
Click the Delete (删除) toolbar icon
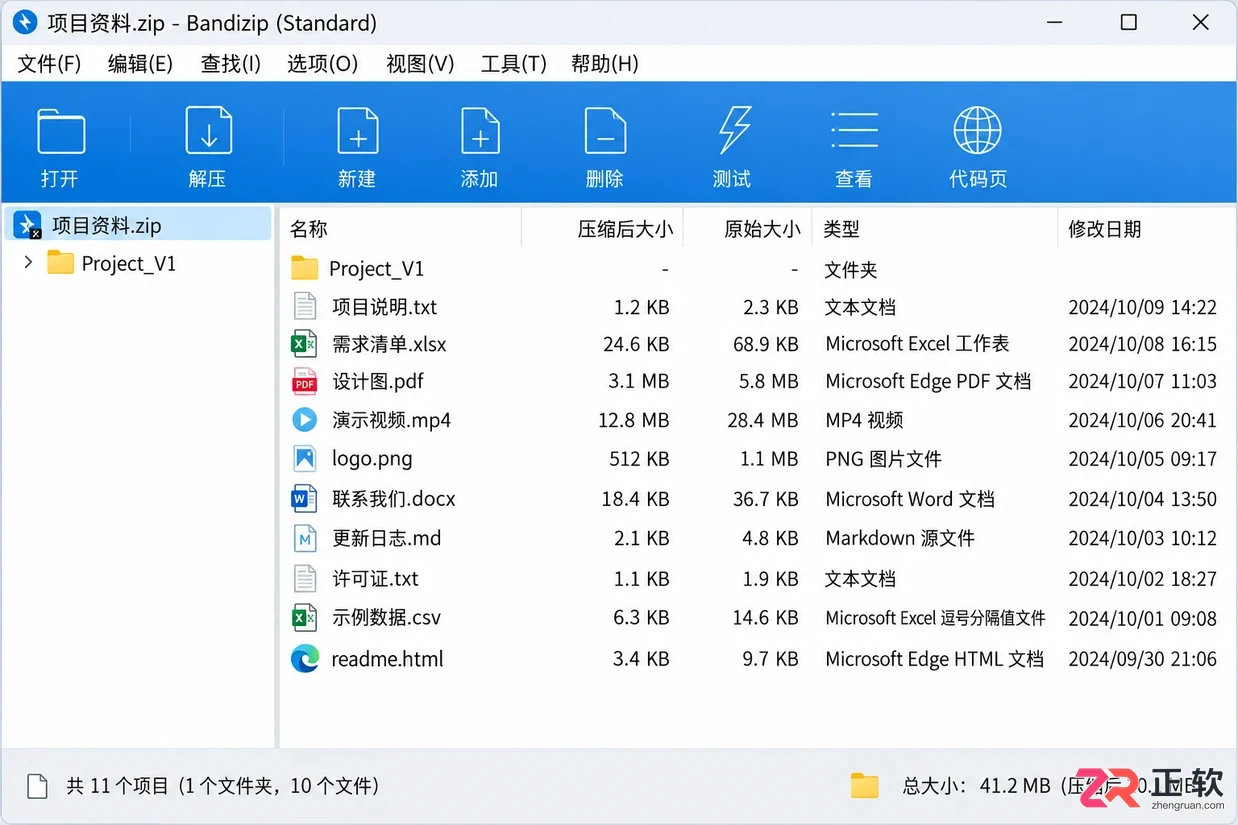(605, 131)
